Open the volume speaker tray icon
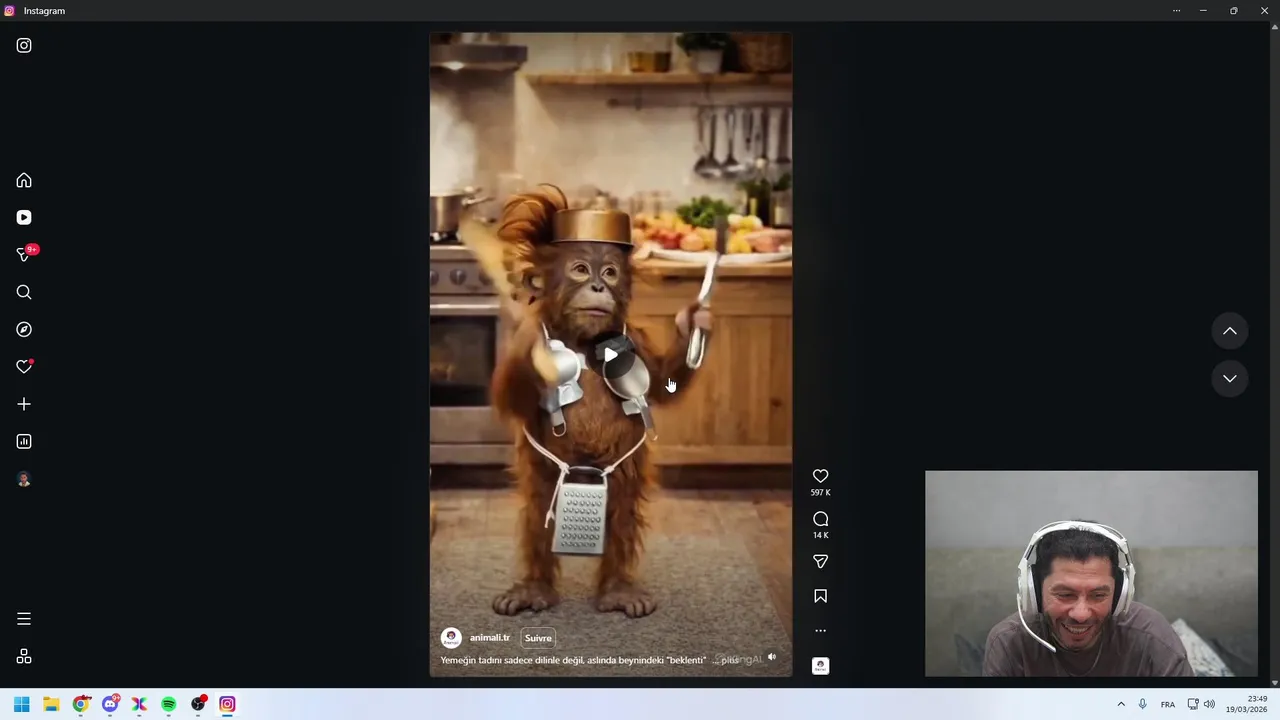 pyautogui.click(x=1209, y=704)
